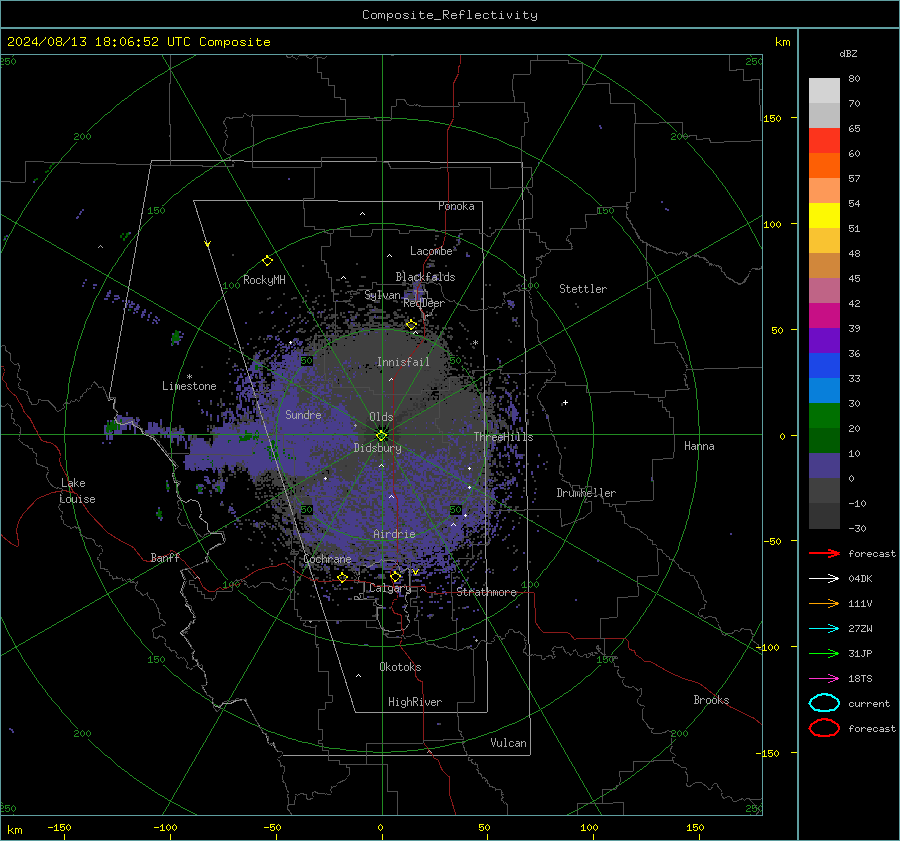This screenshot has height=841, width=900.
Task: Click the yellow radar-center marker at Olds
Action: click(381, 435)
